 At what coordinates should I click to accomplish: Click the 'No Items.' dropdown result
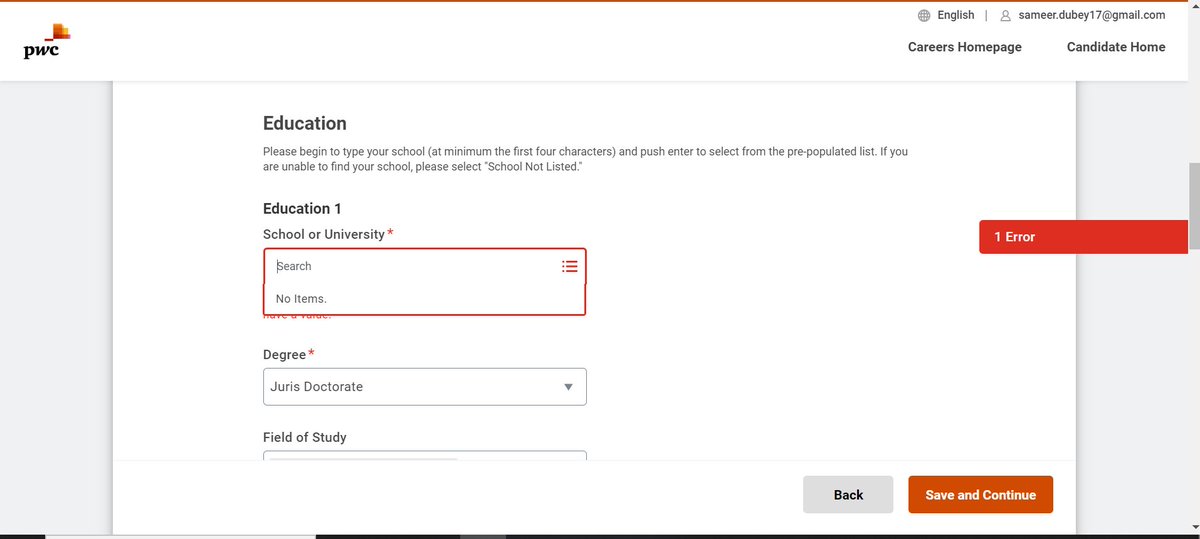click(424, 299)
